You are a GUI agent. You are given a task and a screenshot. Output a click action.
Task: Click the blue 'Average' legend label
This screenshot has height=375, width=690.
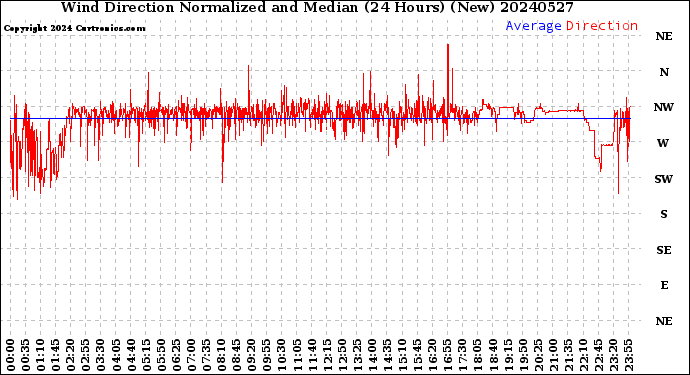click(533, 26)
